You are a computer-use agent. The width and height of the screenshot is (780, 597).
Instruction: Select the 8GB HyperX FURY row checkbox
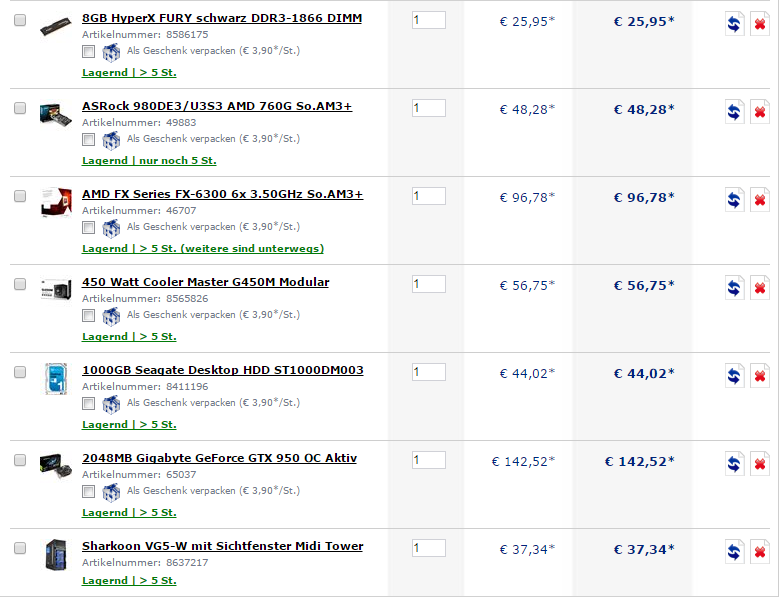[20, 20]
